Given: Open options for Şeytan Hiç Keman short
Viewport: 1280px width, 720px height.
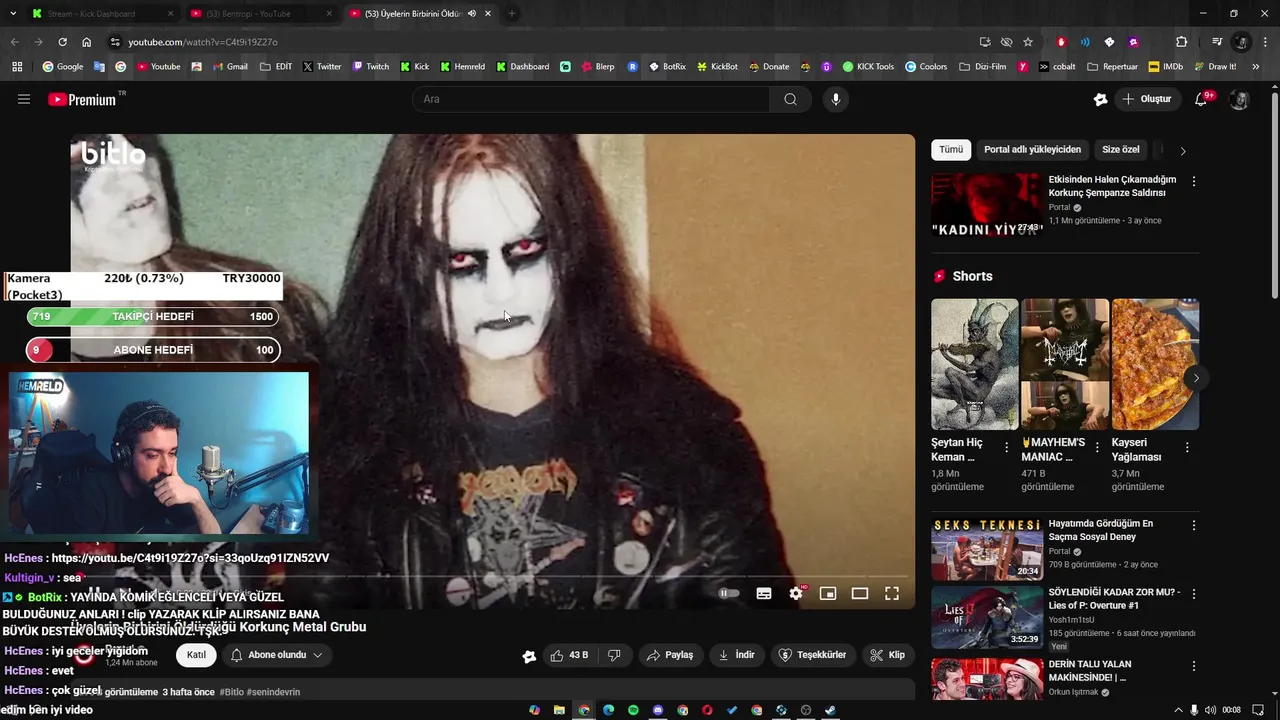Looking at the screenshot, I should click(x=1007, y=448).
